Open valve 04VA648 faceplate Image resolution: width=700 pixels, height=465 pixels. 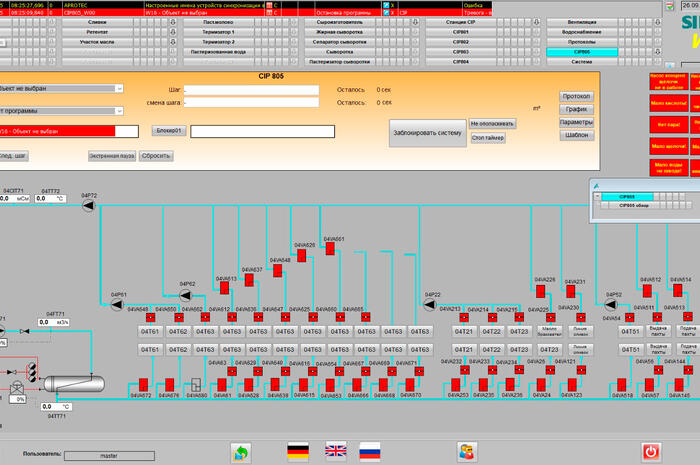(x=277, y=270)
